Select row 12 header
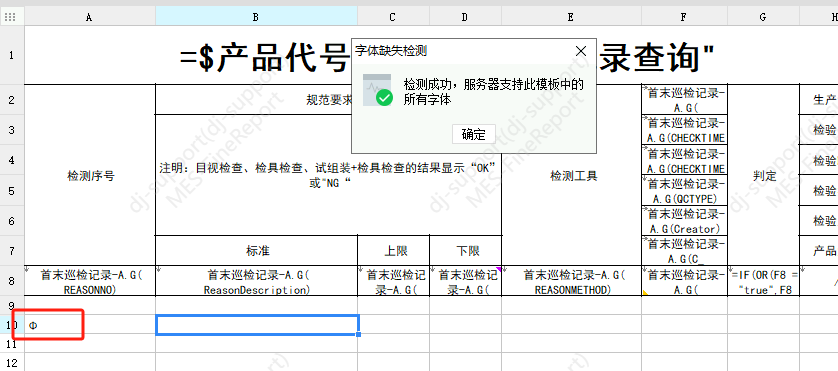838x371 pixels. coord(12,362)
